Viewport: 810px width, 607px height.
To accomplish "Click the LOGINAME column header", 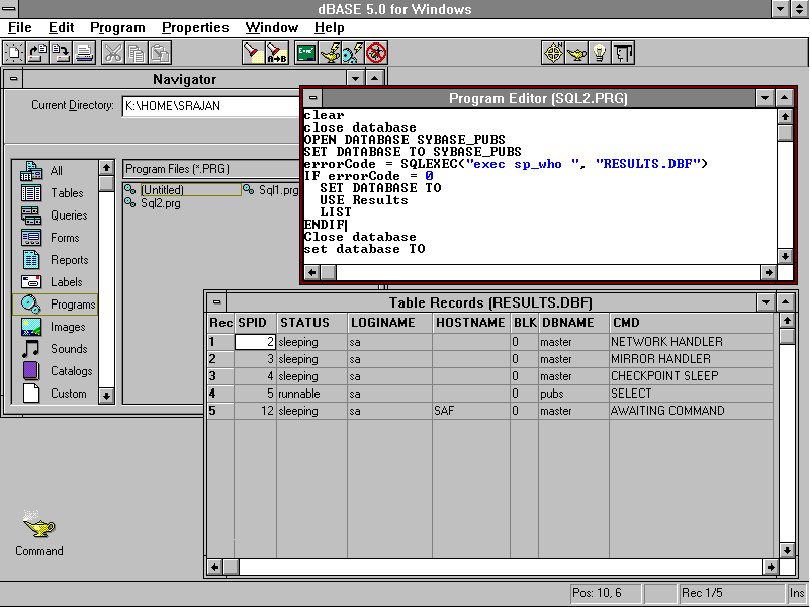I will pos(390,322).
